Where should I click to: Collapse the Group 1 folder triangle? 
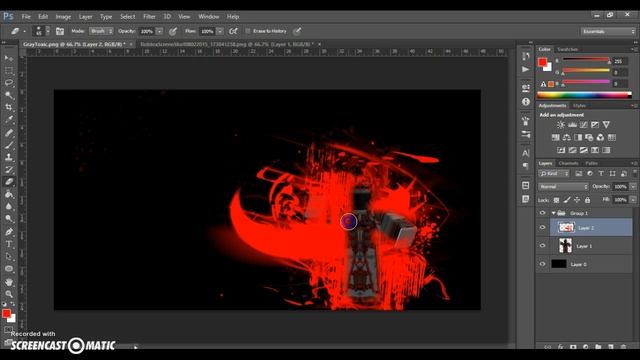553,213
